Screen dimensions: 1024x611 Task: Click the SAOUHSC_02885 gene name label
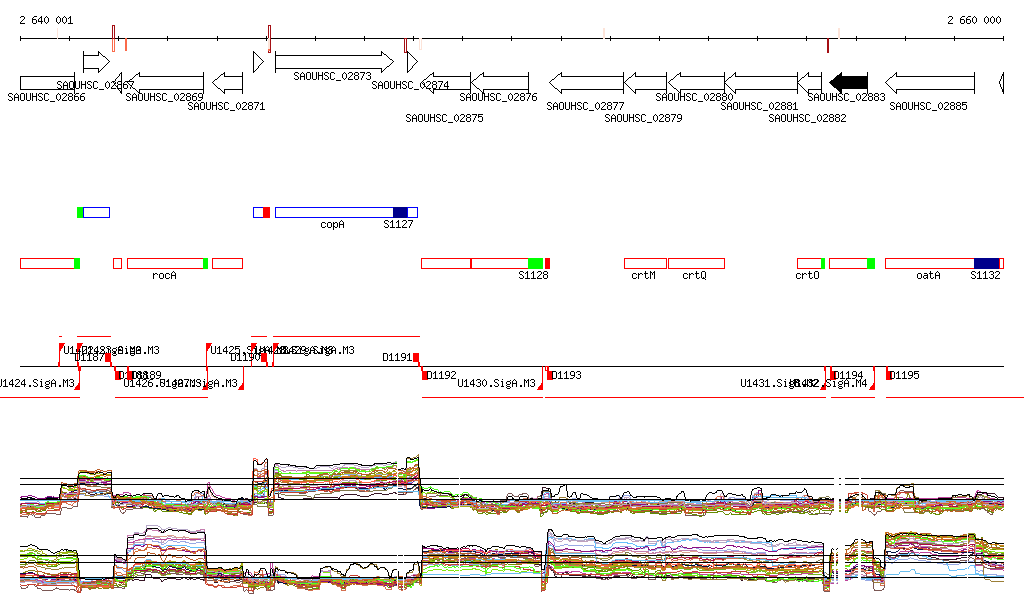click(928, 106)
